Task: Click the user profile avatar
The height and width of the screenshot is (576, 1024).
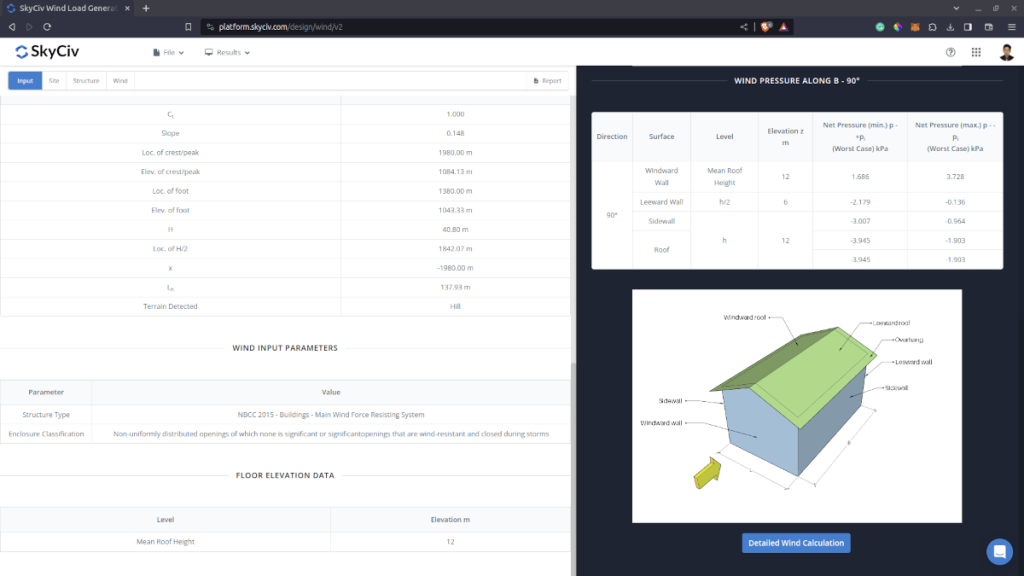Action: tap(1006, 52)
